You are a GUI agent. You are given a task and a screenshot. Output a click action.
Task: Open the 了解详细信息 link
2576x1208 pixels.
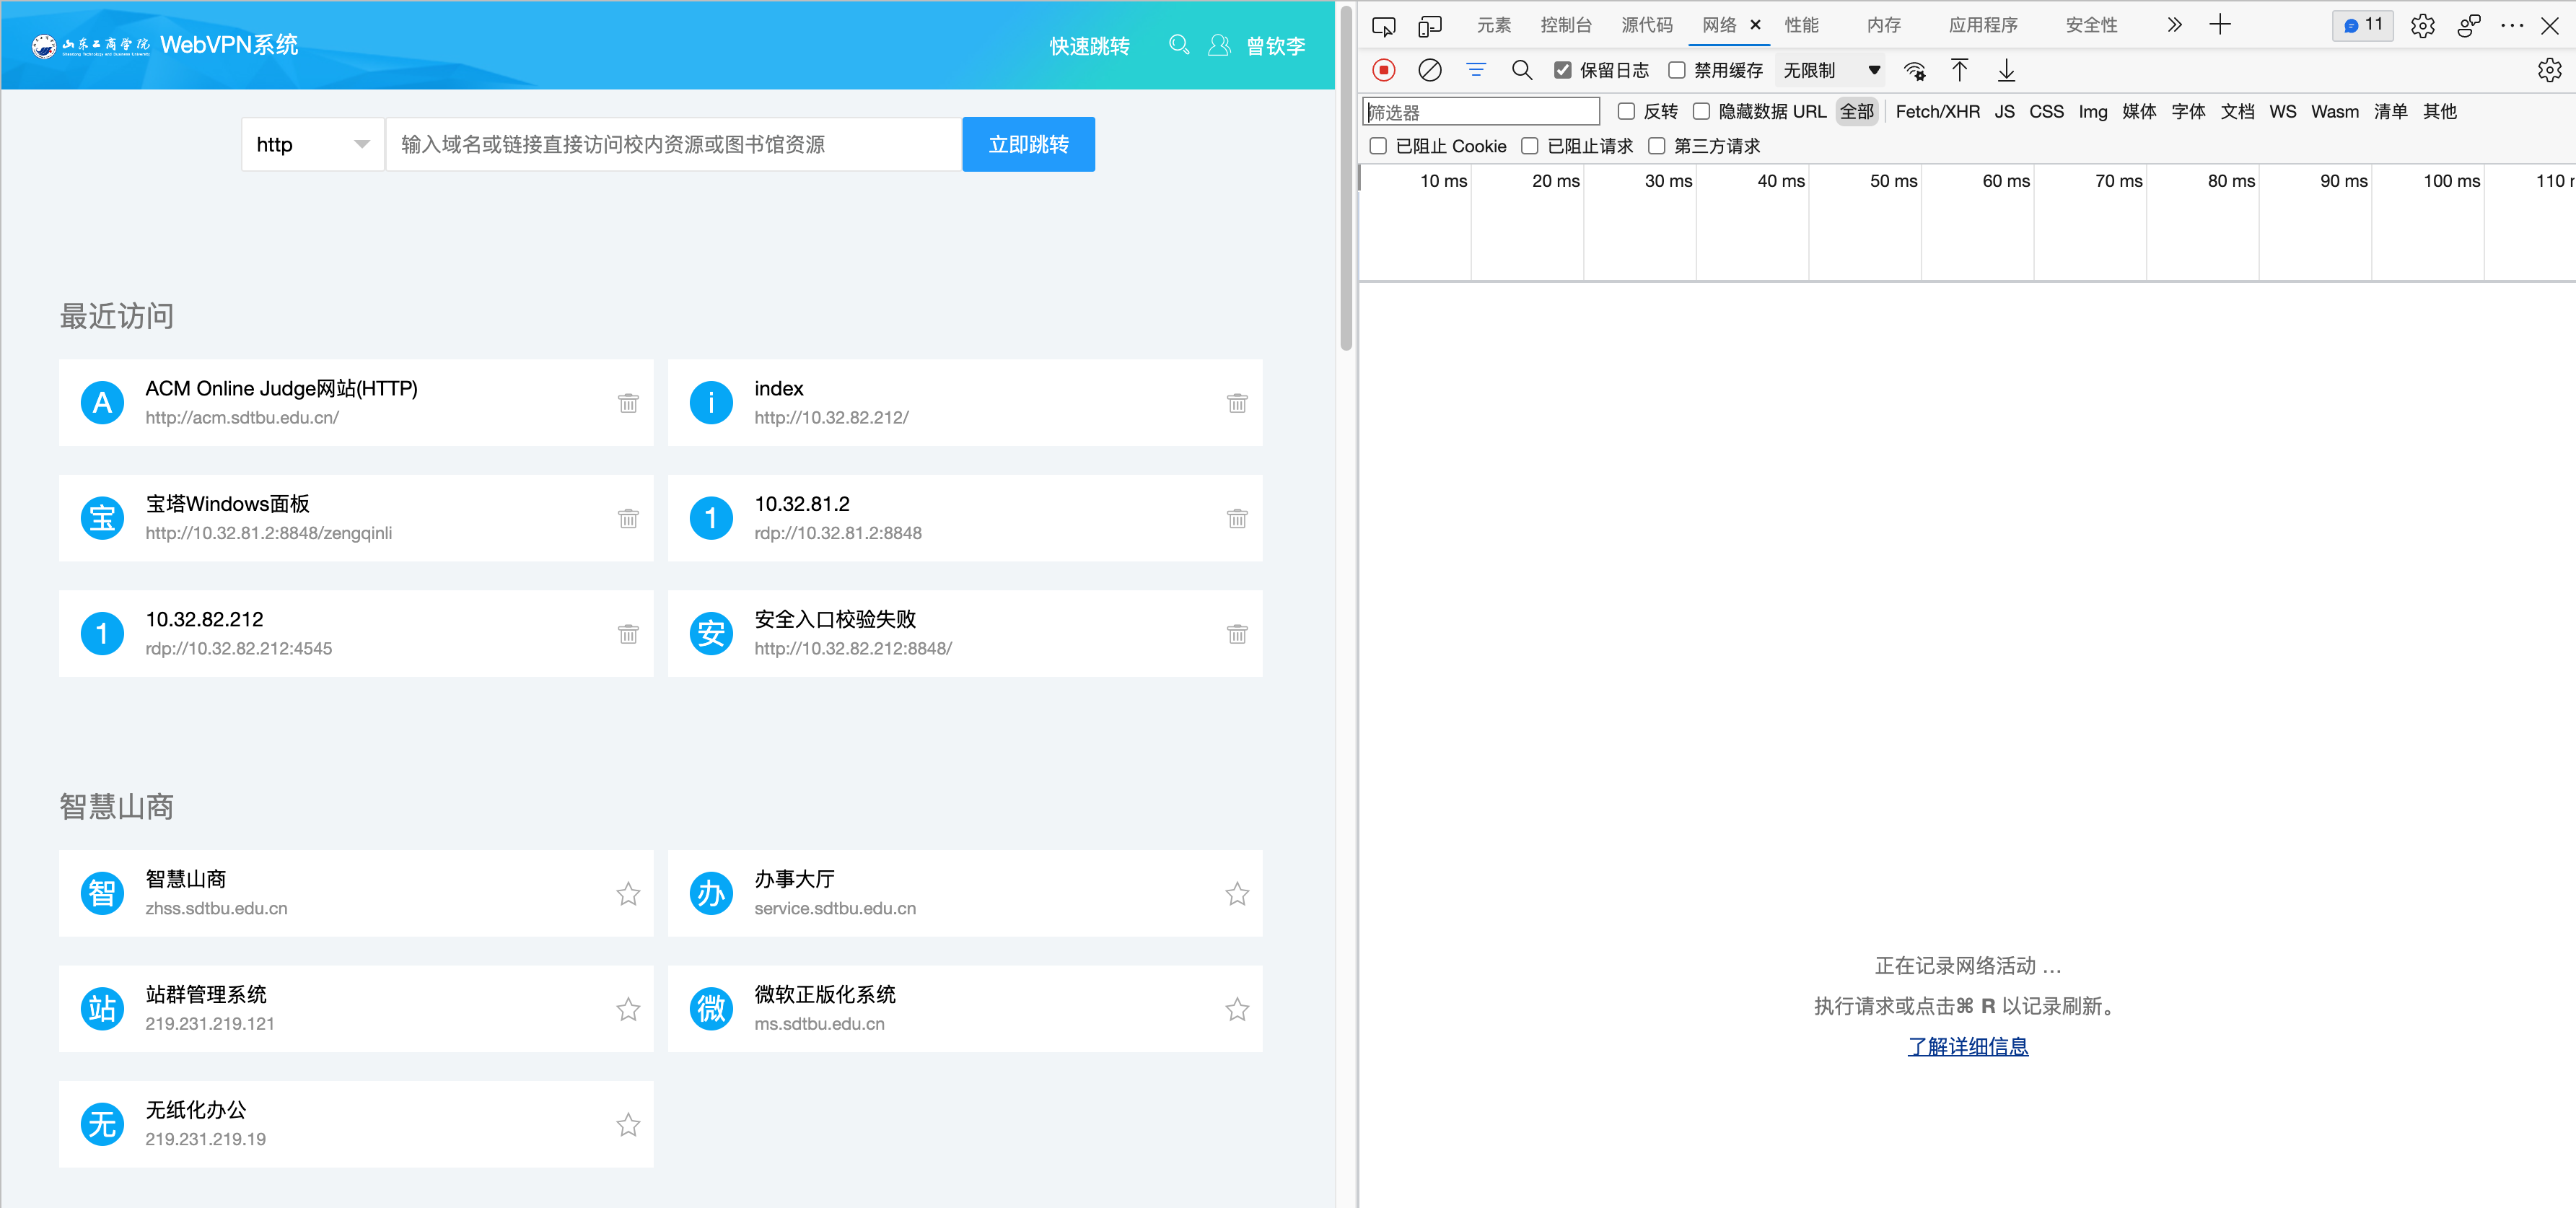pos(1967,1046)
